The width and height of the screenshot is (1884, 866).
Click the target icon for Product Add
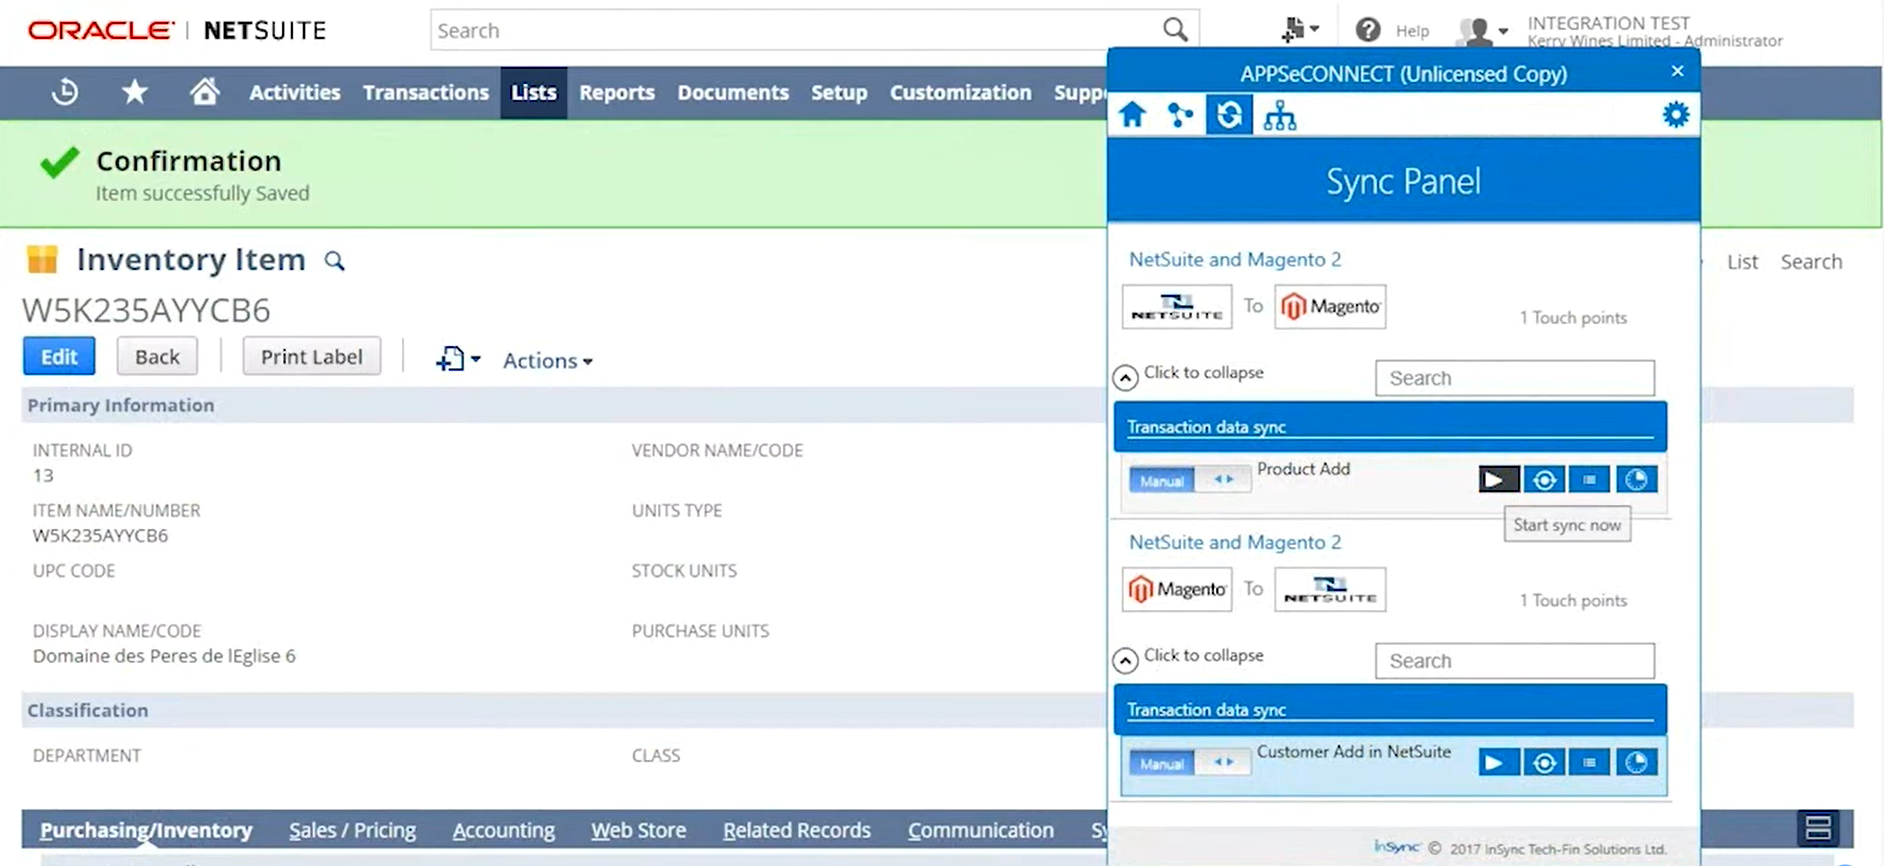[1545, 480]
